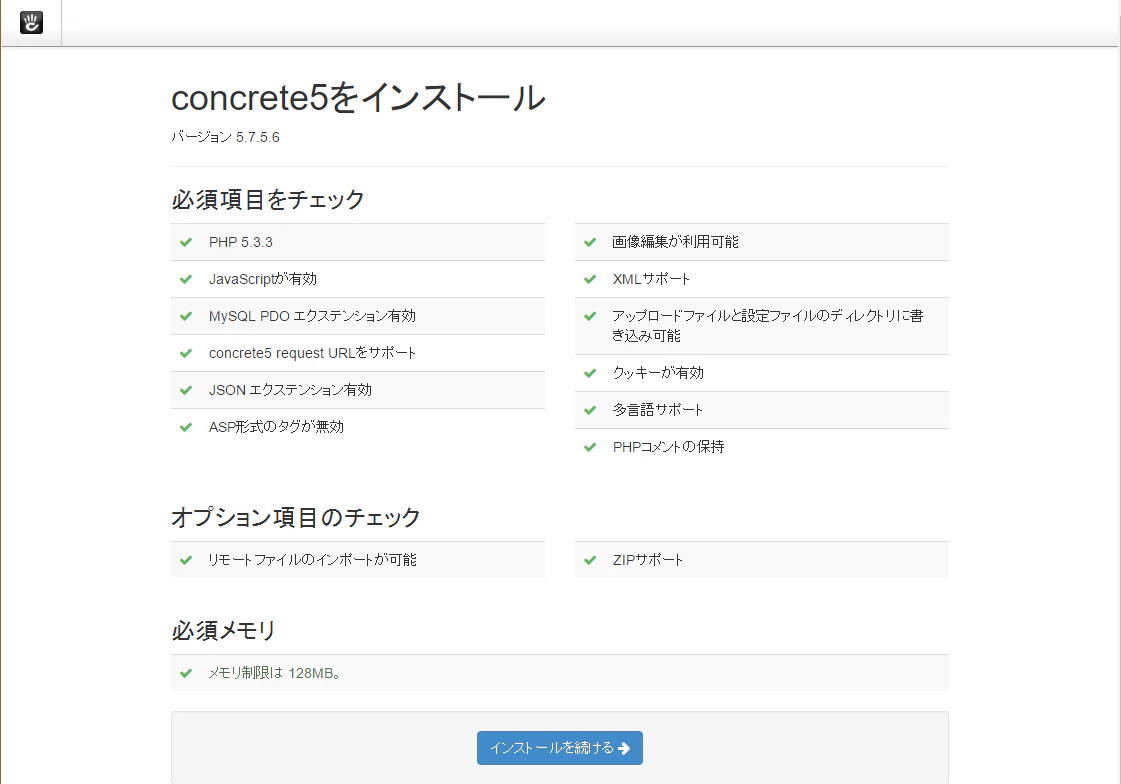
Task: Click the バージョン 5.7.5.6 version text
Action: [x=226, y=137]
